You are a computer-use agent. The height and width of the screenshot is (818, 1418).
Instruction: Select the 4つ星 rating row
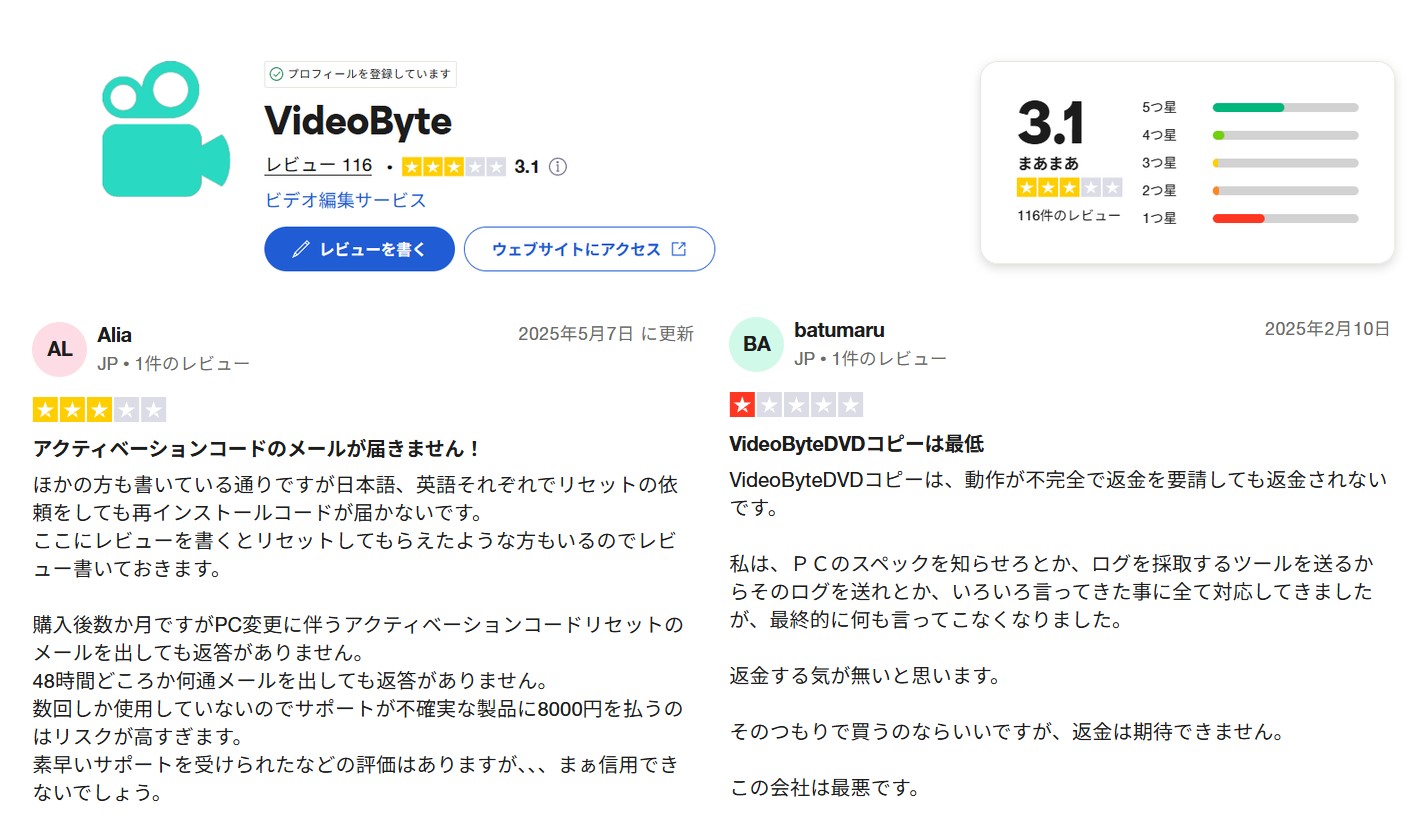(x=1250, y=135)
